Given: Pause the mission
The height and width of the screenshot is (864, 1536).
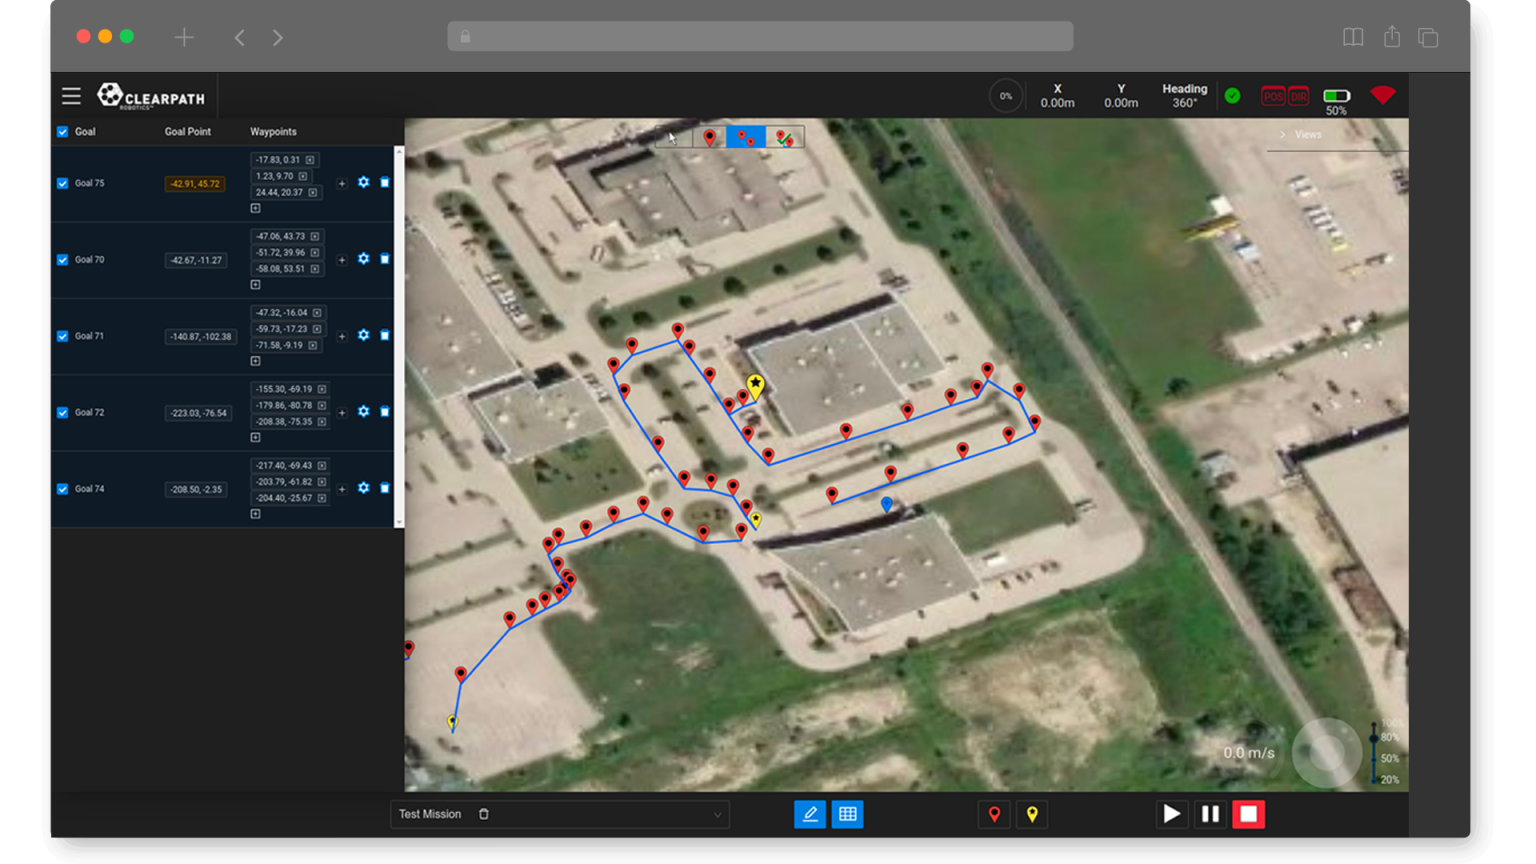Looking at the screenshot, I should (x=1210, y=814).
